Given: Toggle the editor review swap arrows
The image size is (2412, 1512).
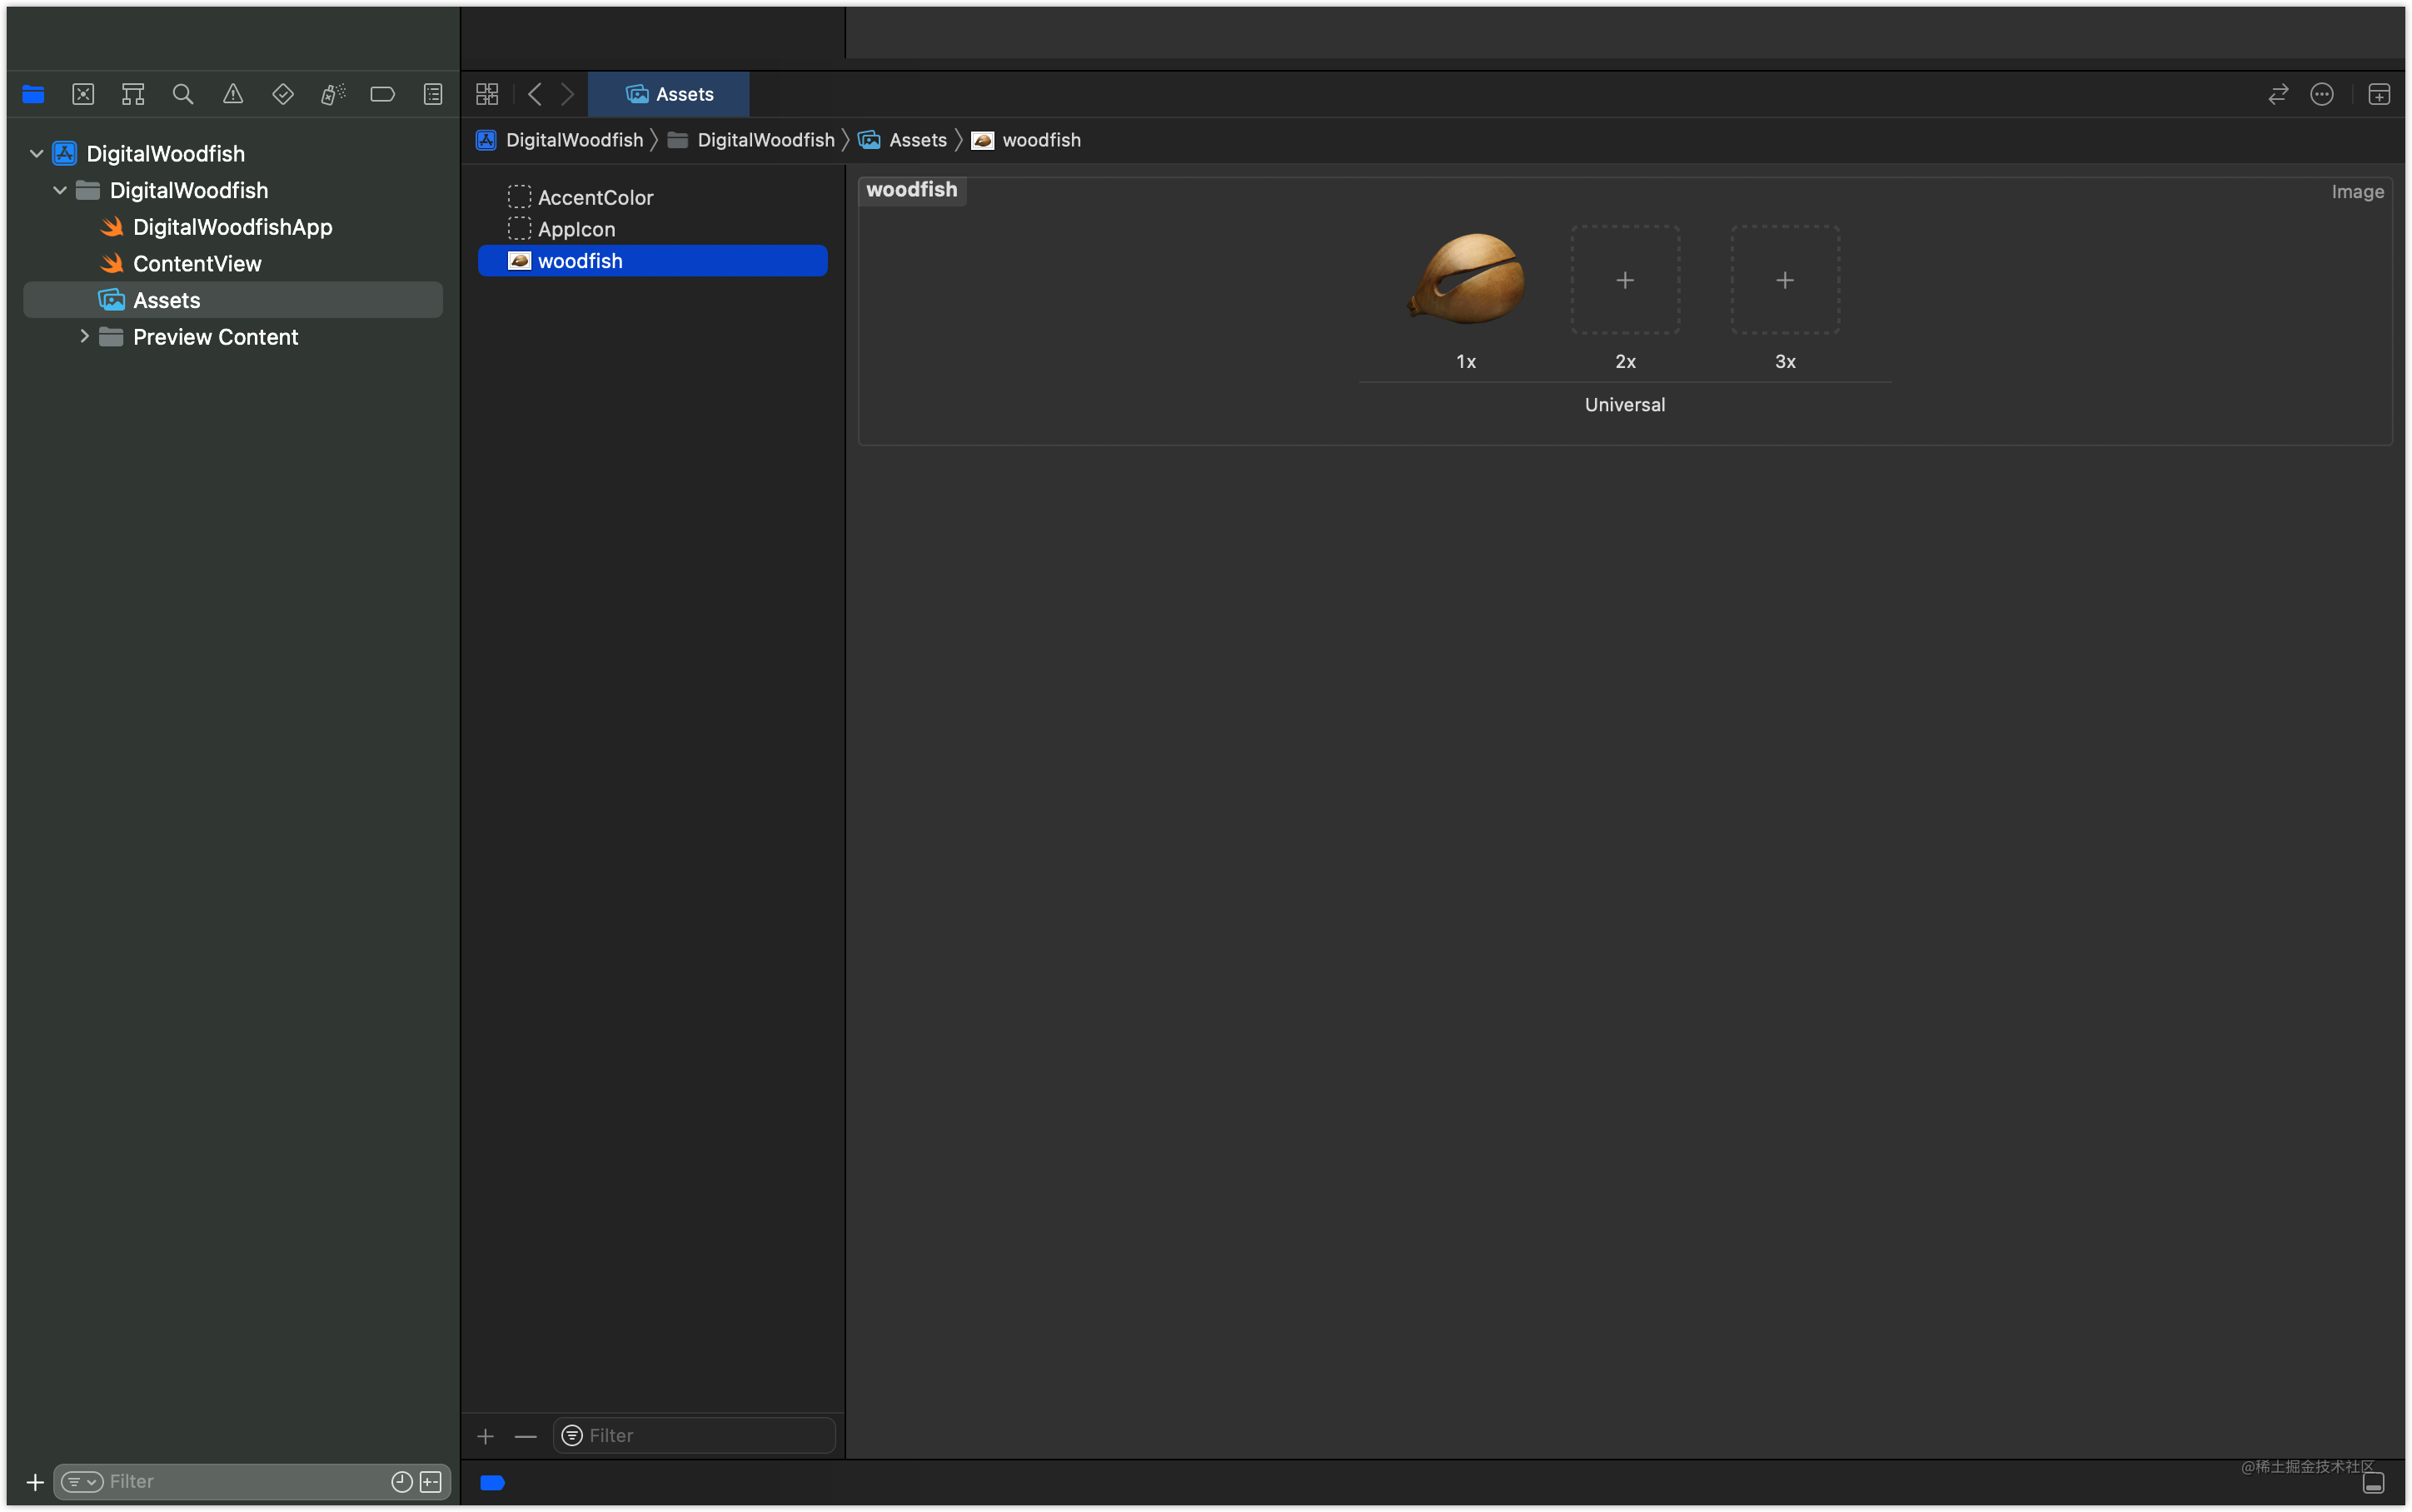Looking at the screenshot, I should 2278,94.
